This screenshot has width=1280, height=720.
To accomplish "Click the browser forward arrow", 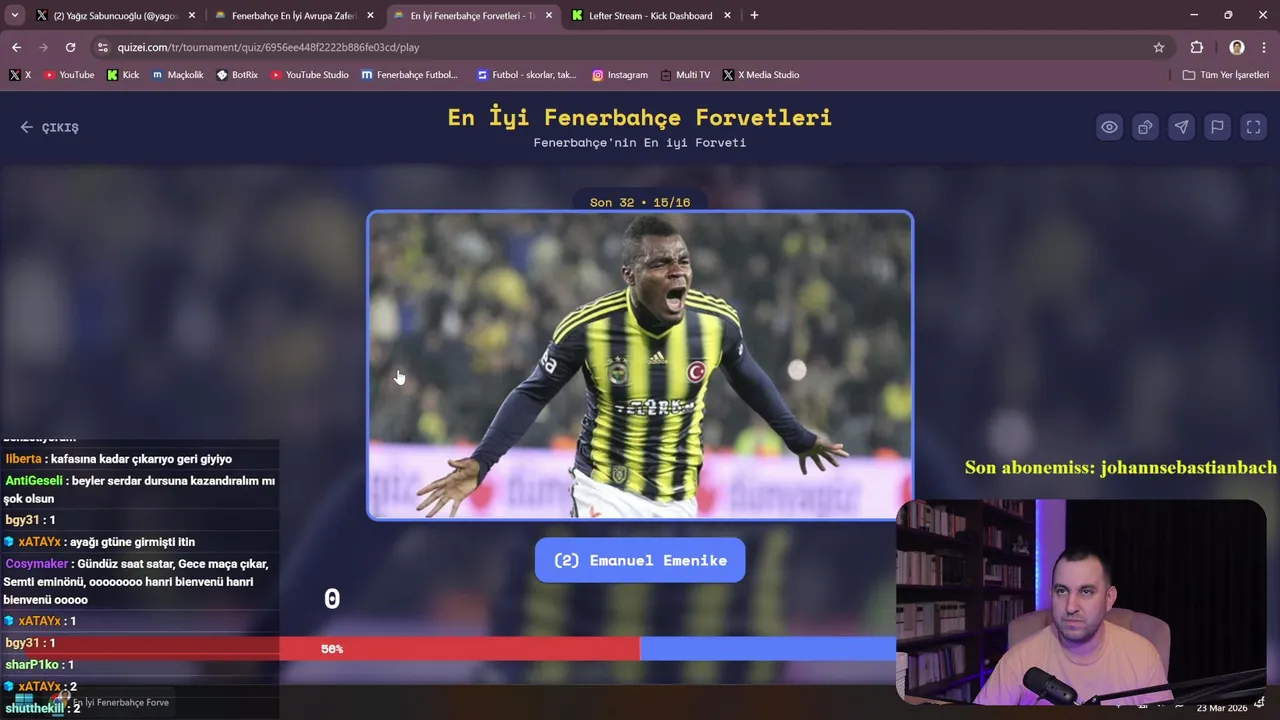I will 43,47.
